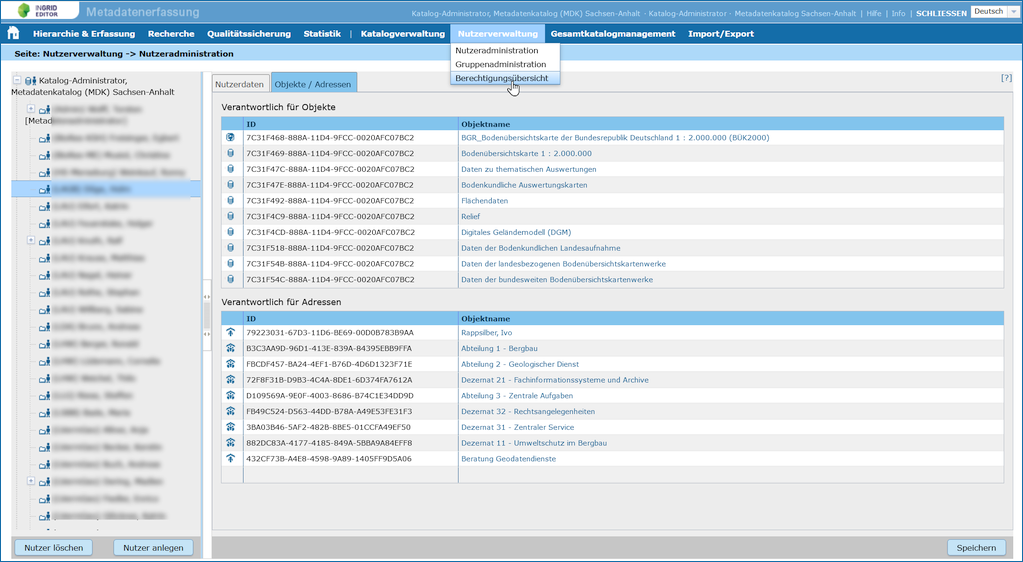Viewport: 1023px width, 562px height.
Task: Click user icon of the highlighted tree entry
Action: [x=44, y=190]
